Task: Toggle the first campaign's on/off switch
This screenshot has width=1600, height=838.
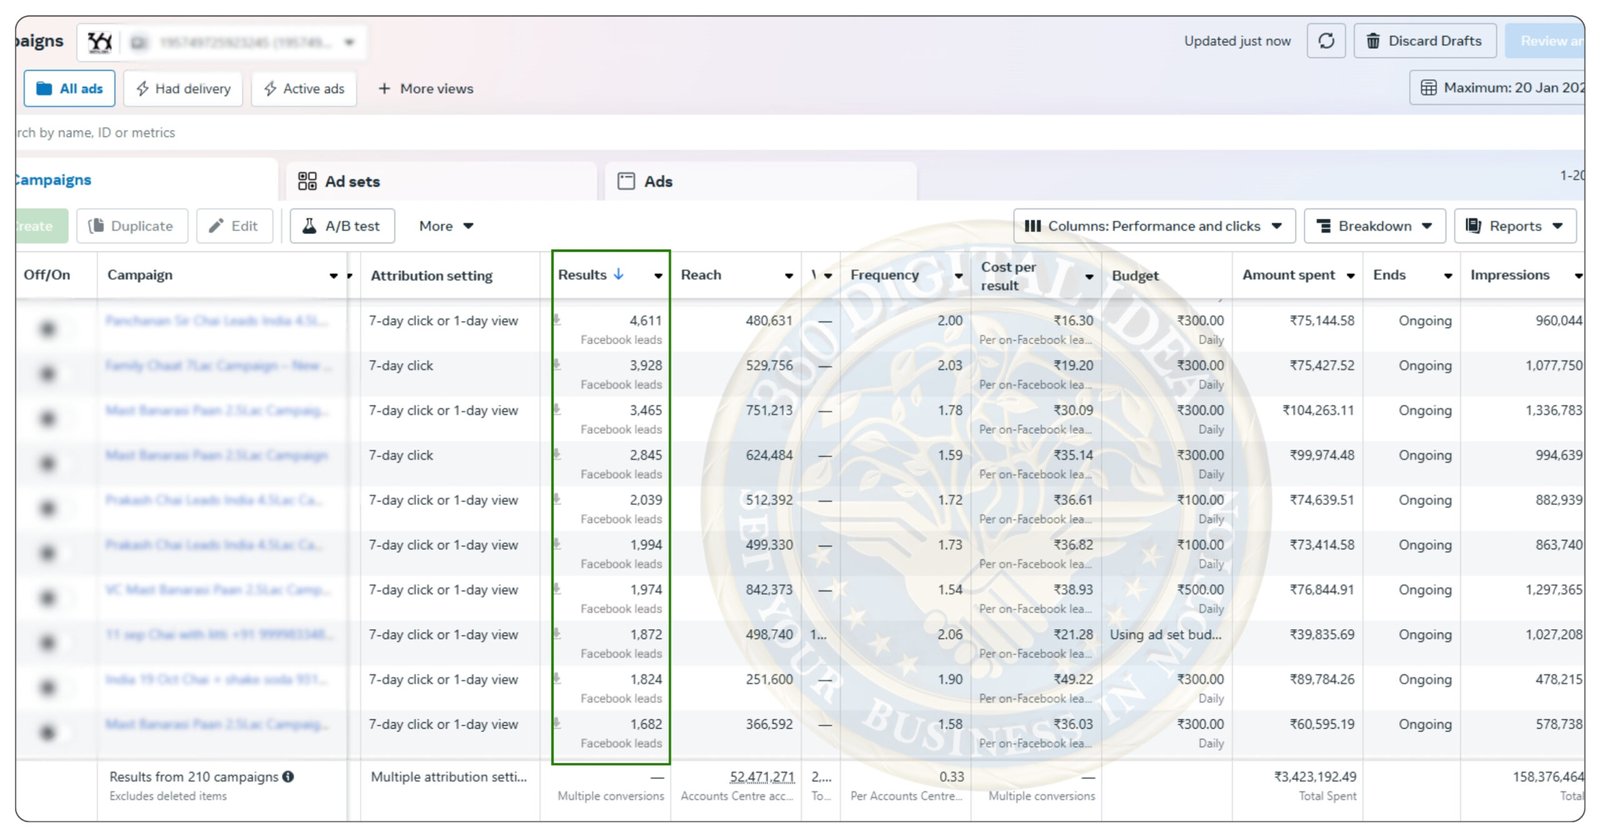Action: (x=47, y=328)
